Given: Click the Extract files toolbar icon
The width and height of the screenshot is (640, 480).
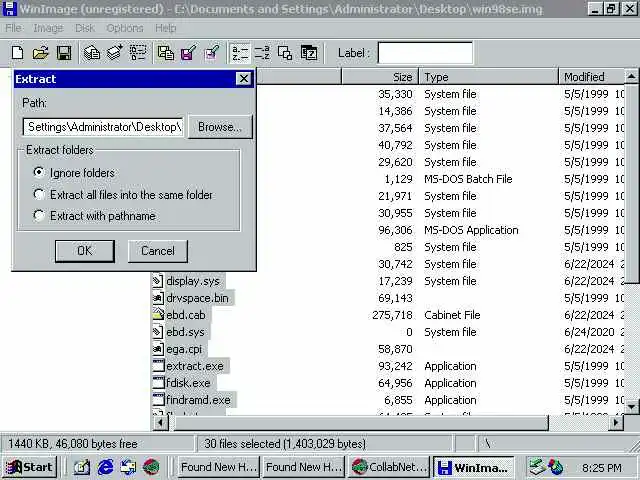Looking at the screenshot, I should (91, 53).
